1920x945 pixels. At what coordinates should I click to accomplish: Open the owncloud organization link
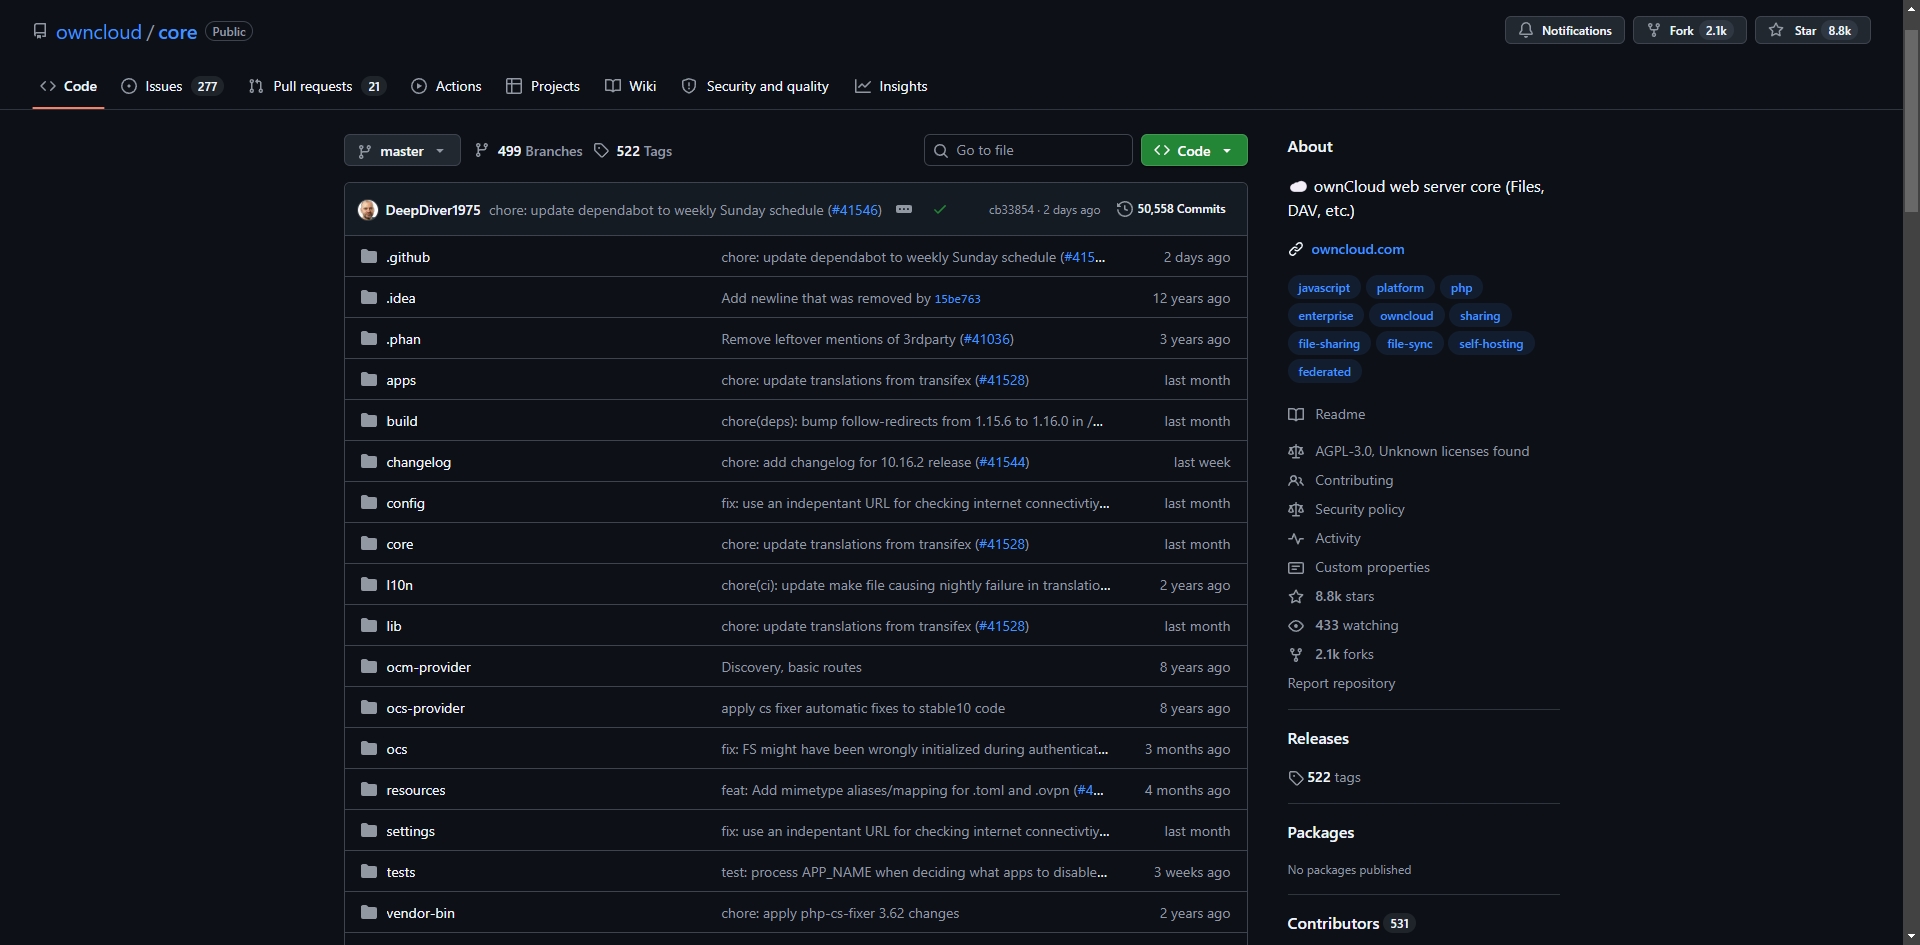point(99,32)
